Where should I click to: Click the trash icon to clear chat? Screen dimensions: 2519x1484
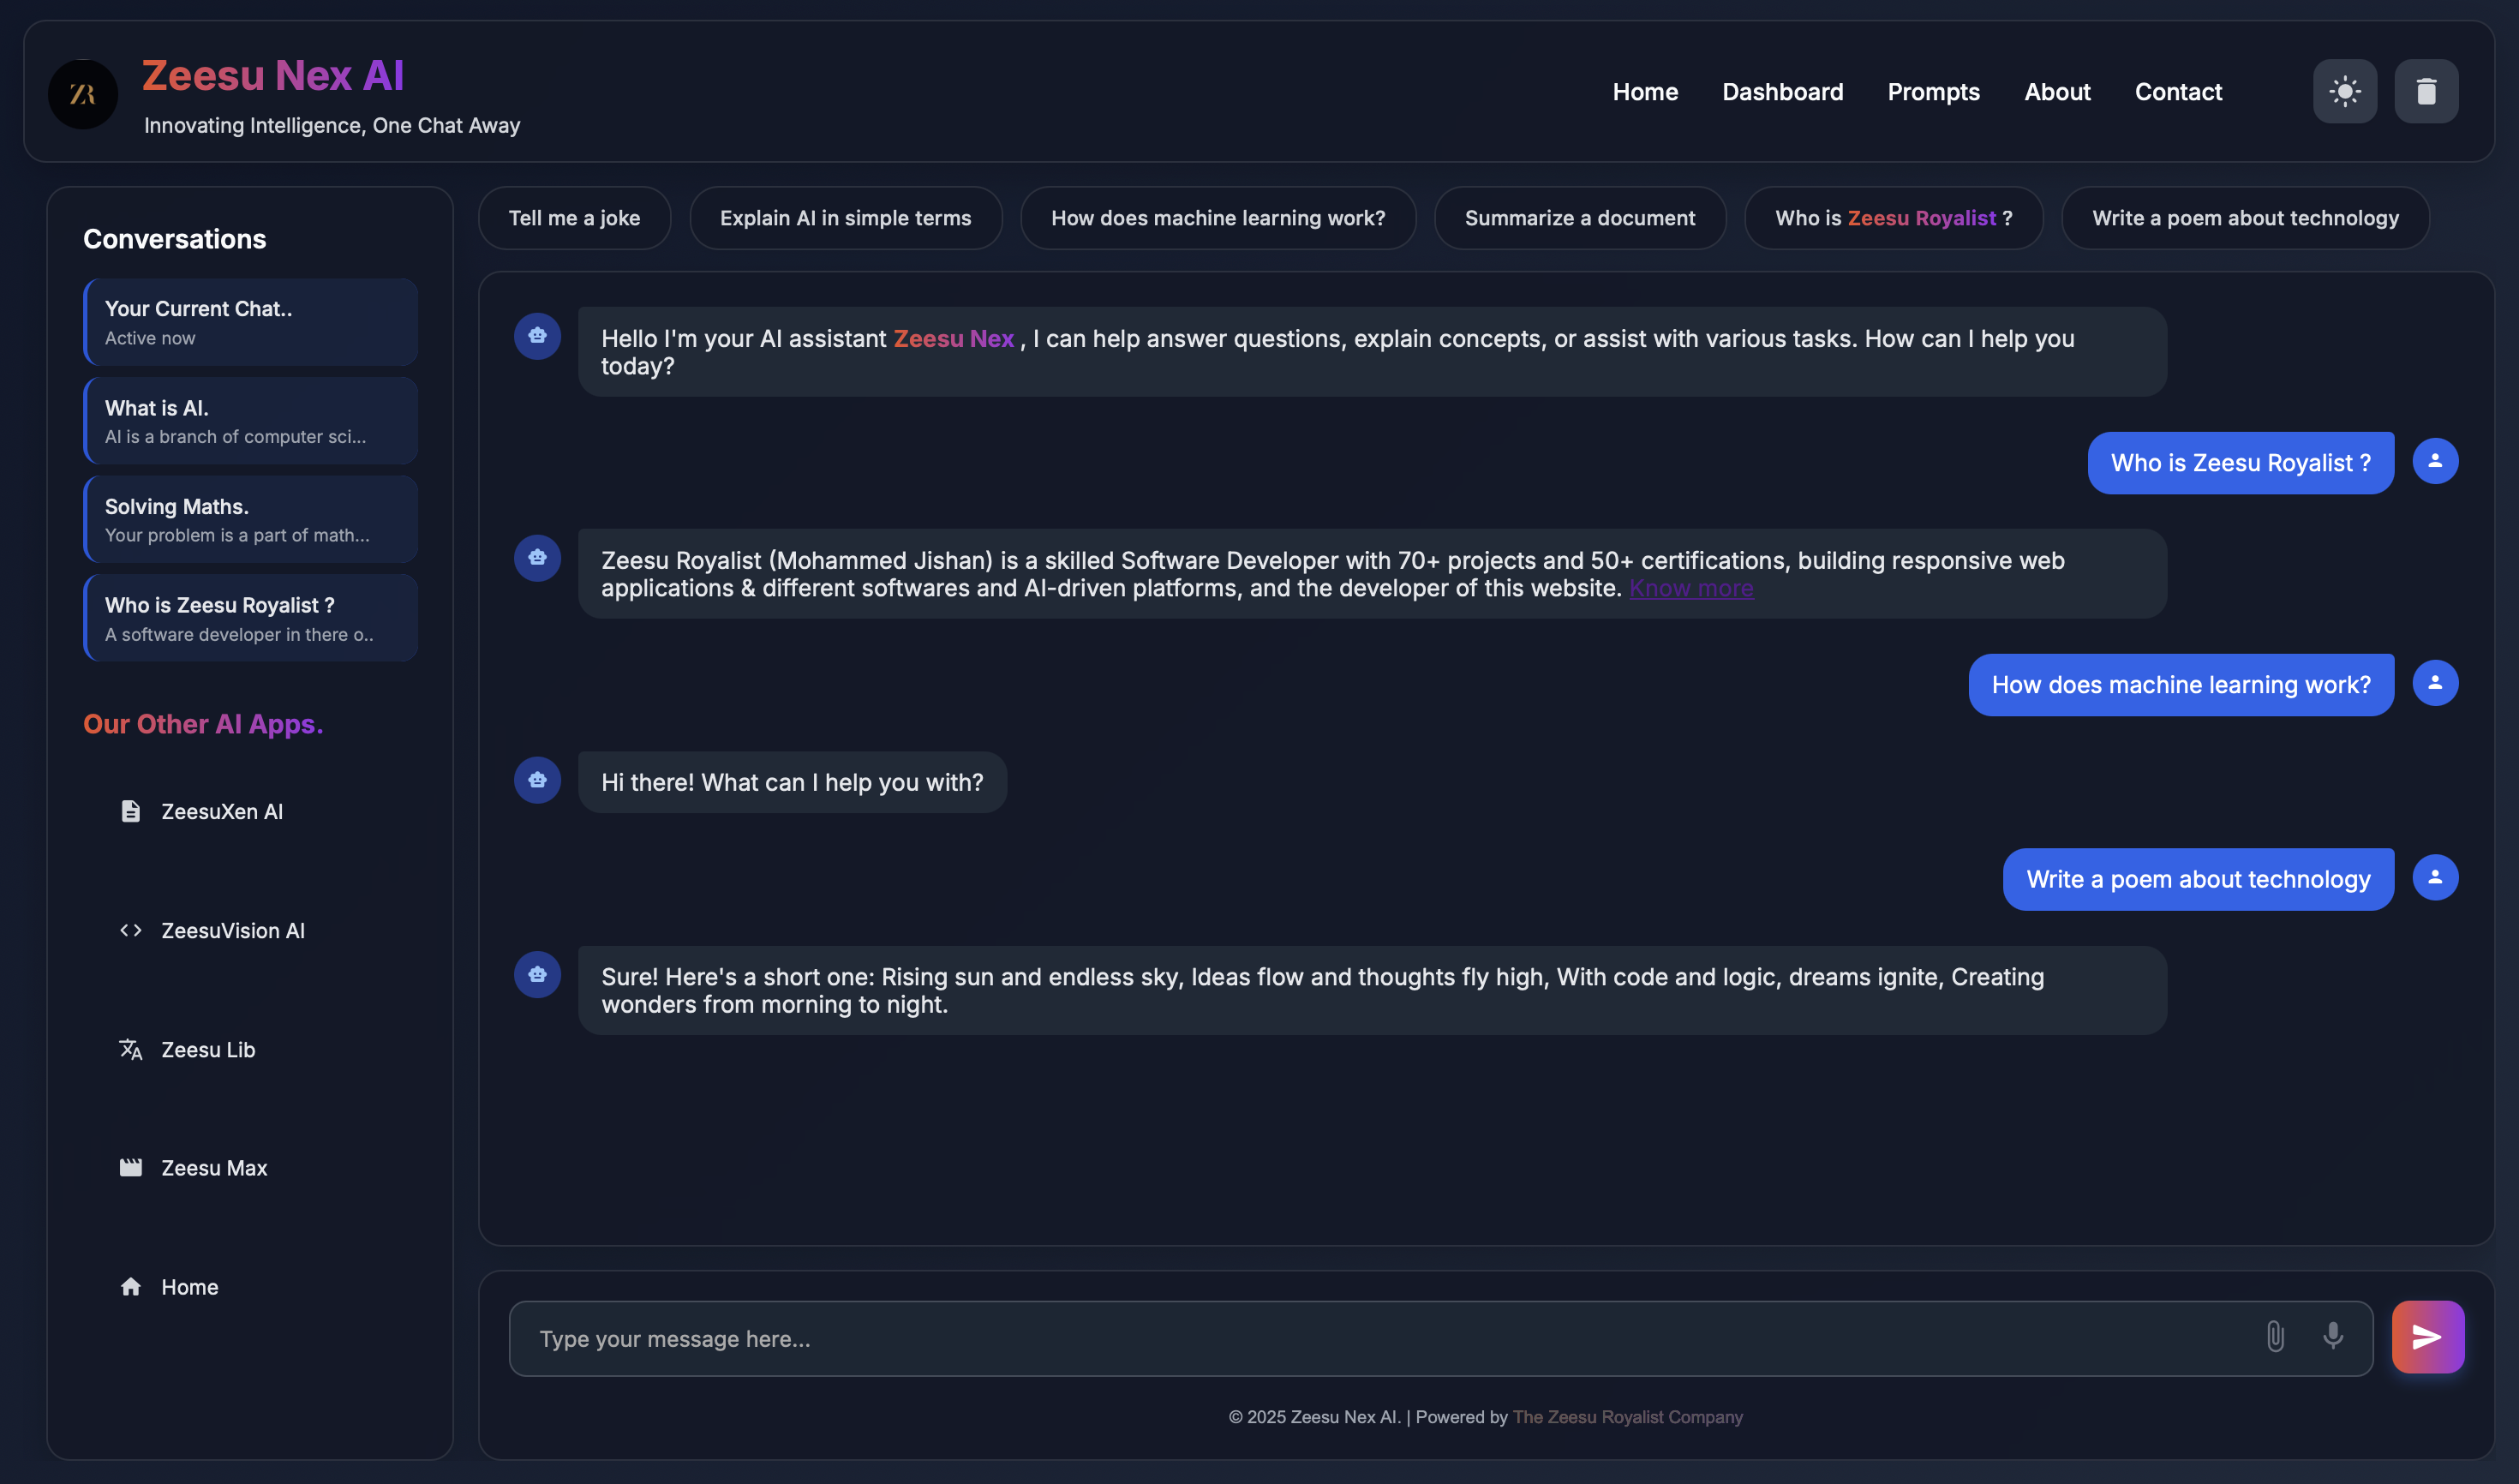point(2426,91)
